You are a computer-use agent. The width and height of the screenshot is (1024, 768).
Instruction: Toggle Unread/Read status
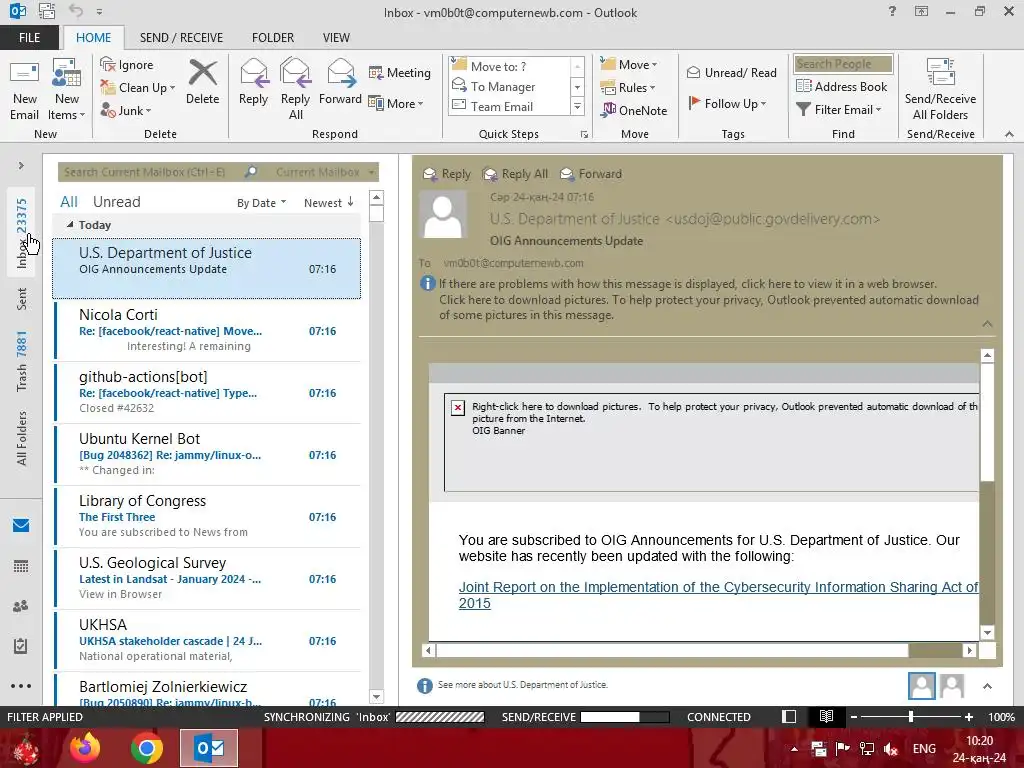pos(731,72)
